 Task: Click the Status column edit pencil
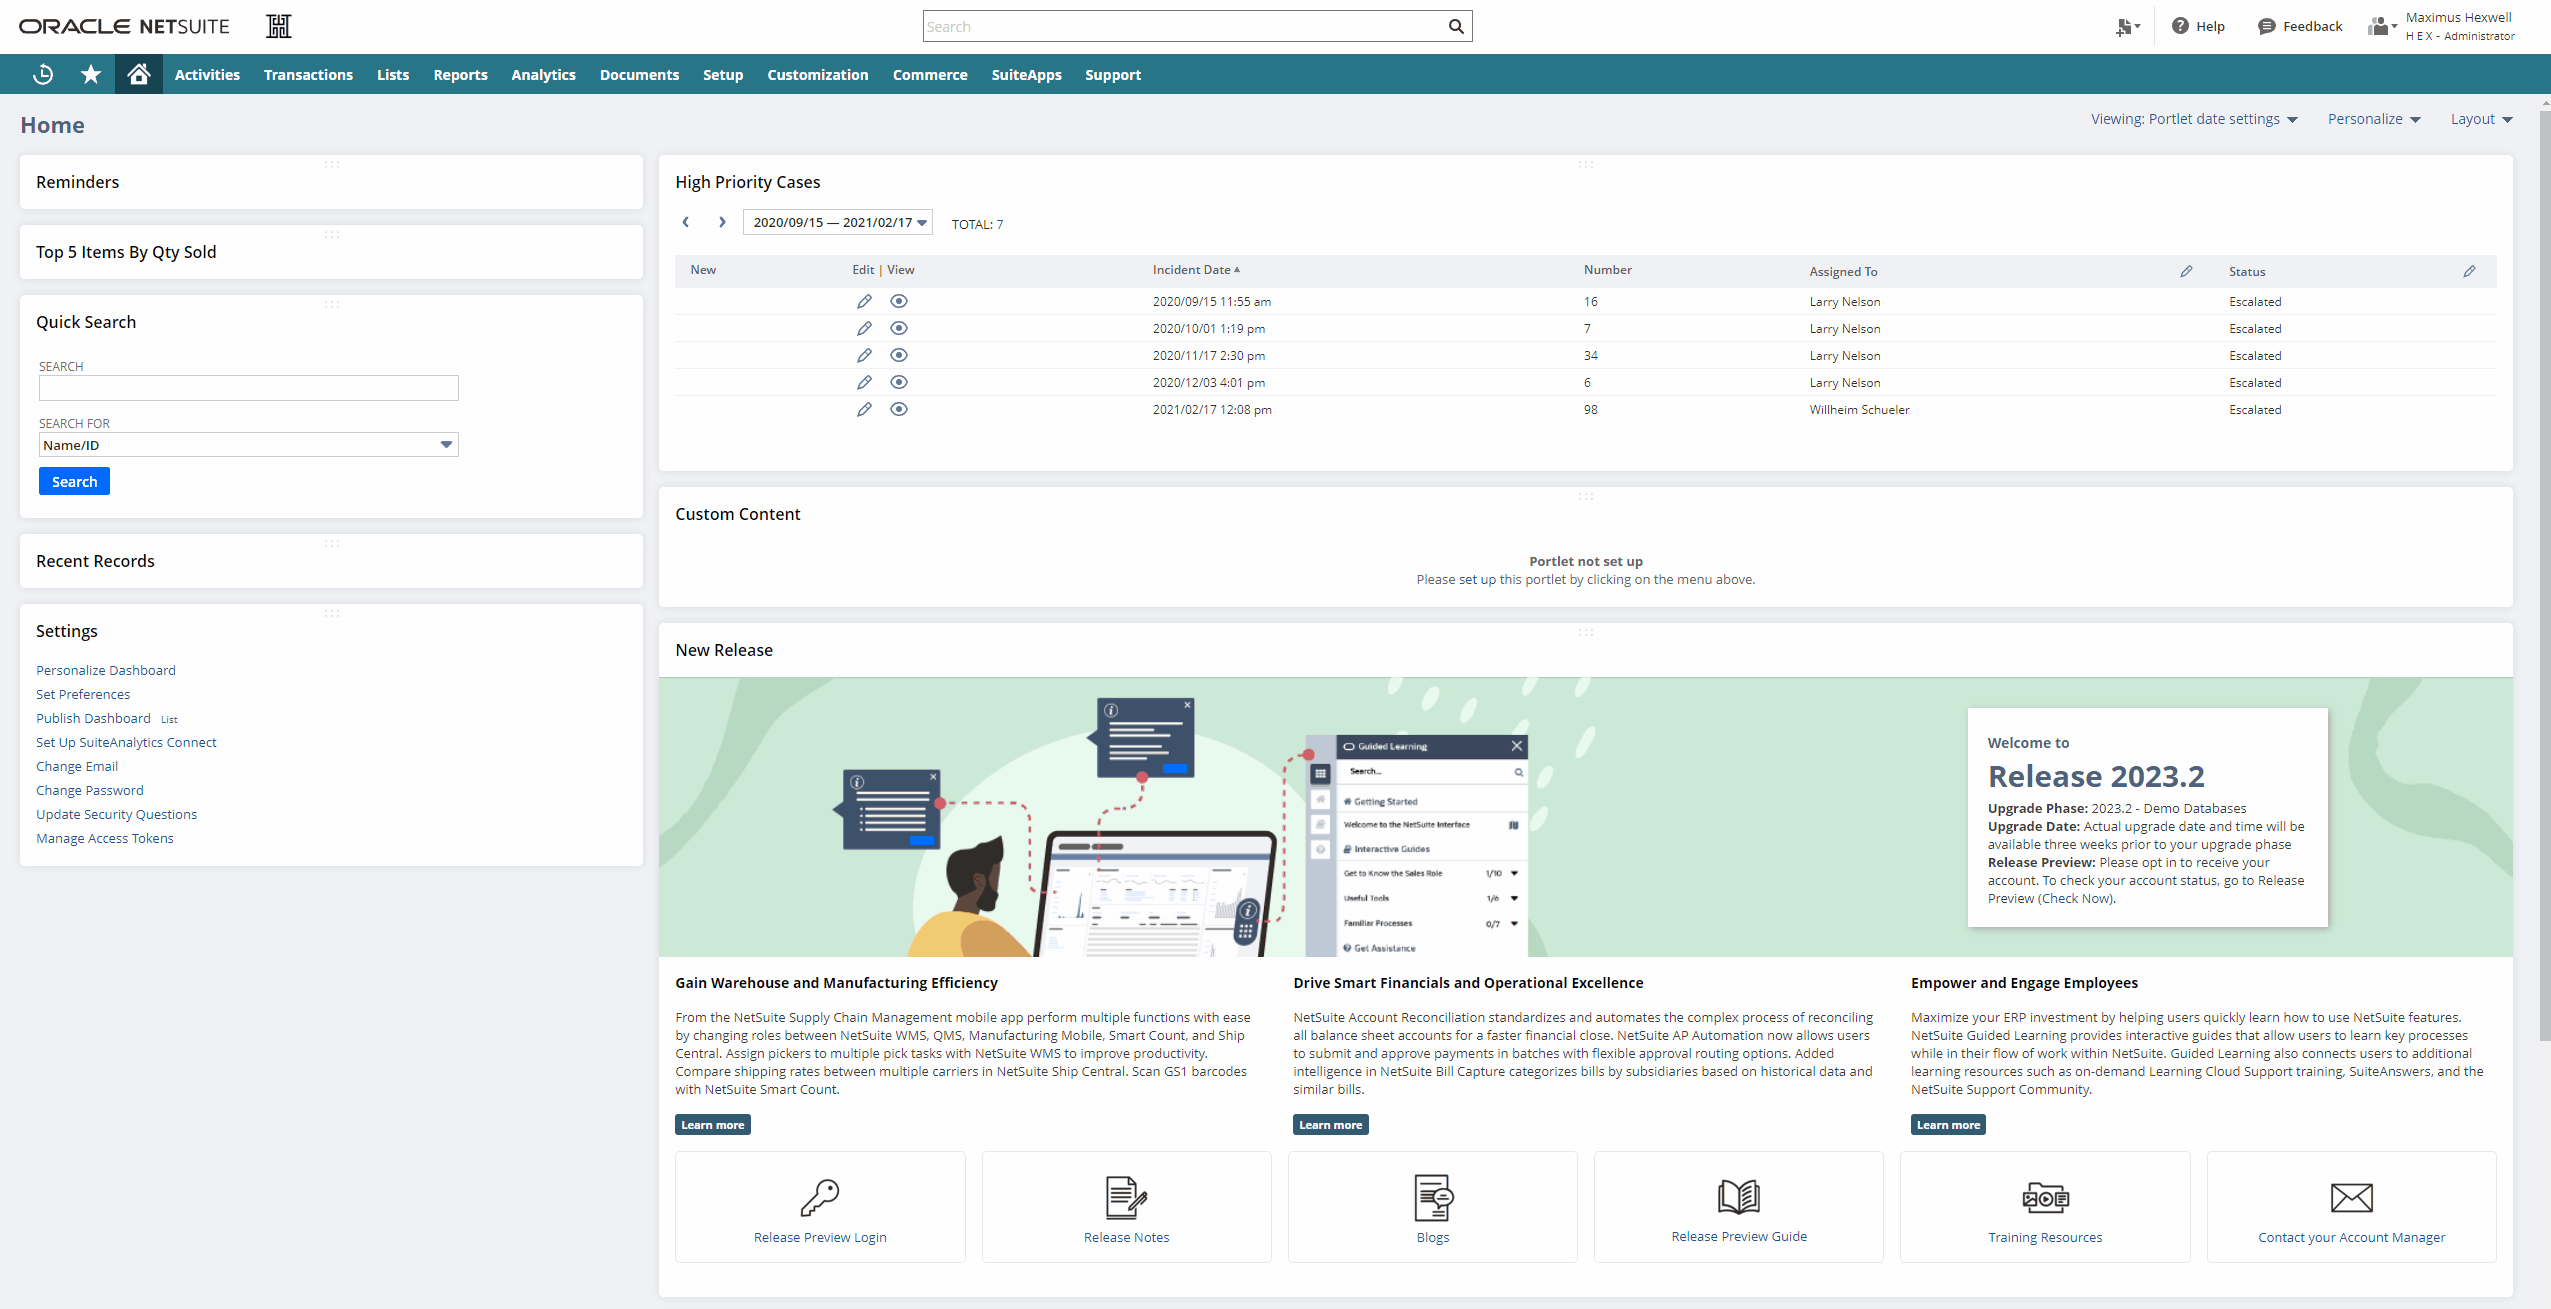point(2469,271)
